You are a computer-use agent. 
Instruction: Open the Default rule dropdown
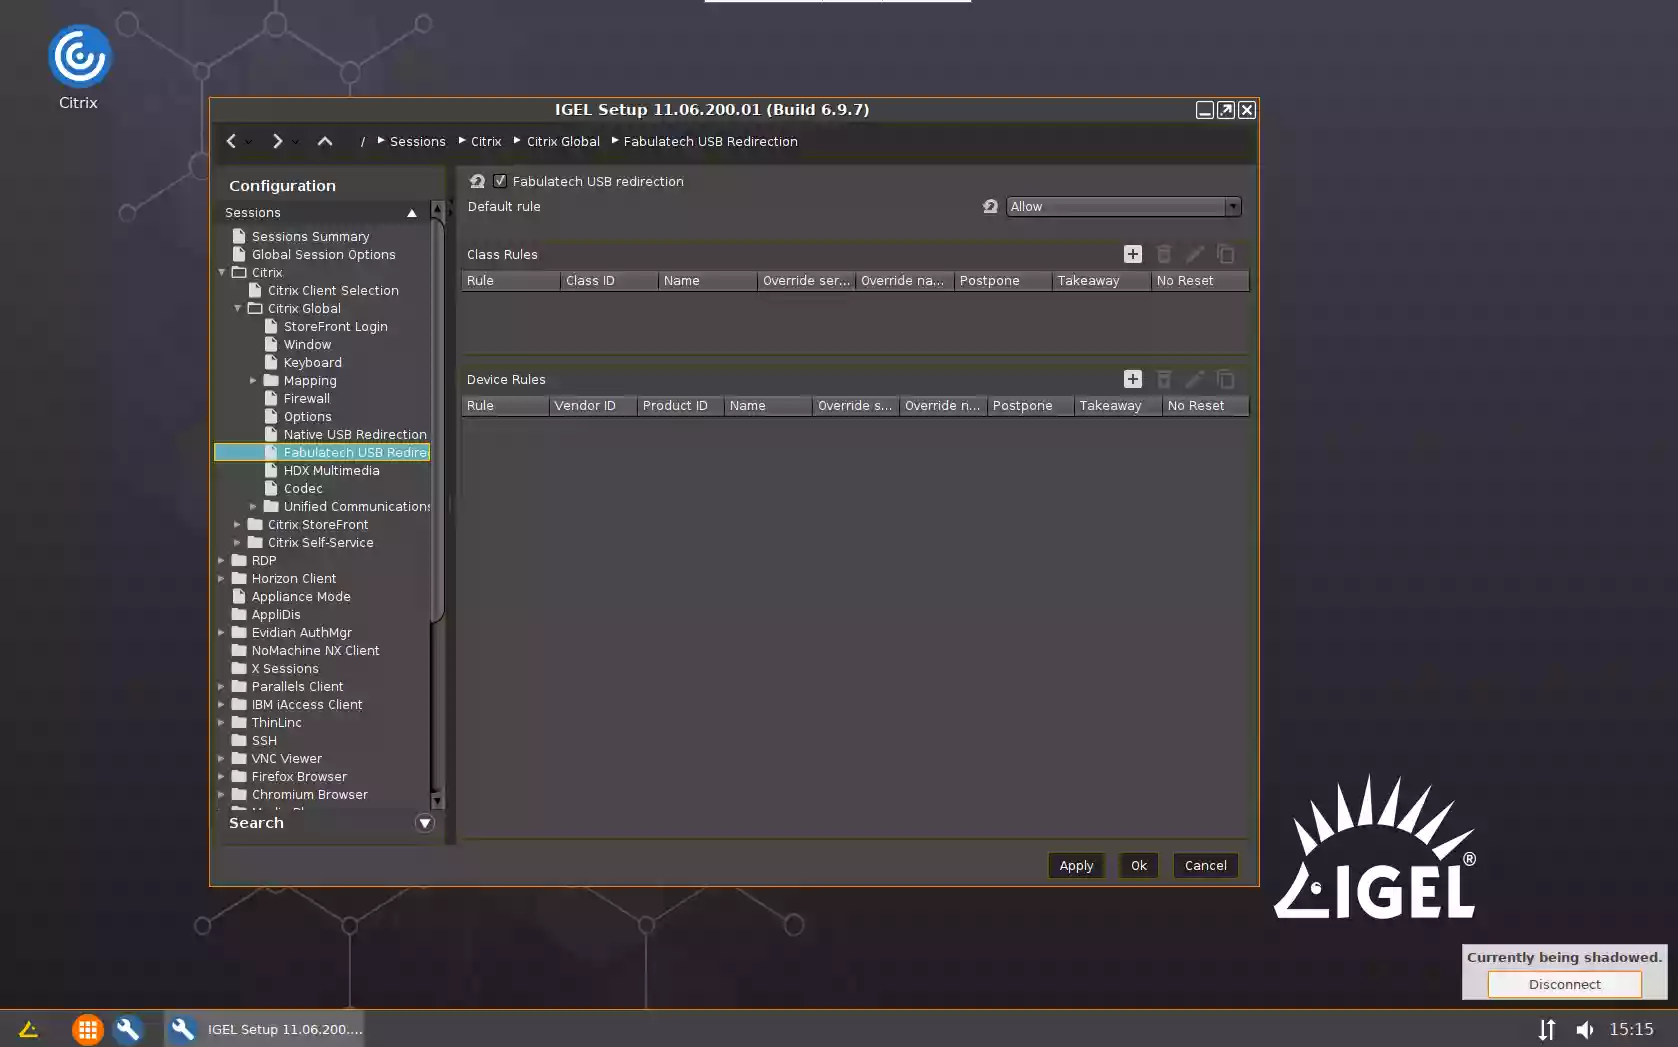coord(1124,206)
